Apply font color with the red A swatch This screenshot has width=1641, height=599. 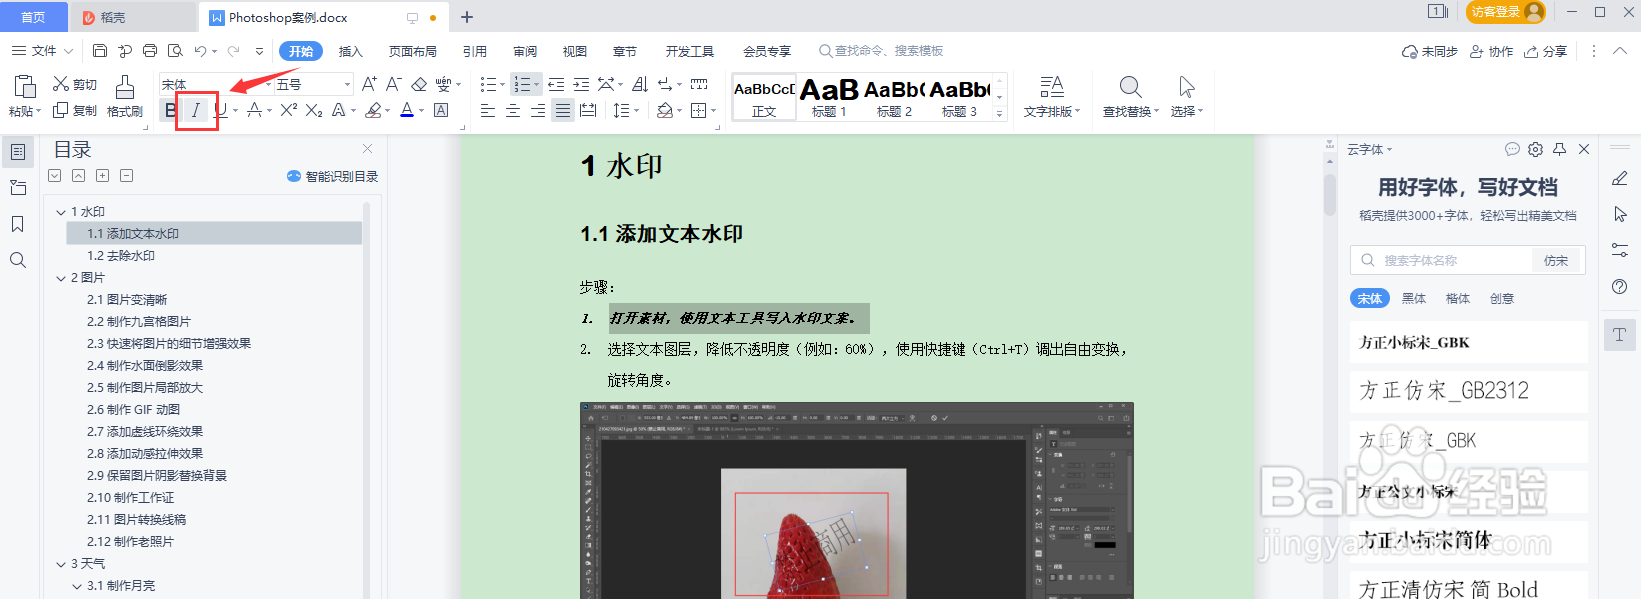[x=407, y=110]
